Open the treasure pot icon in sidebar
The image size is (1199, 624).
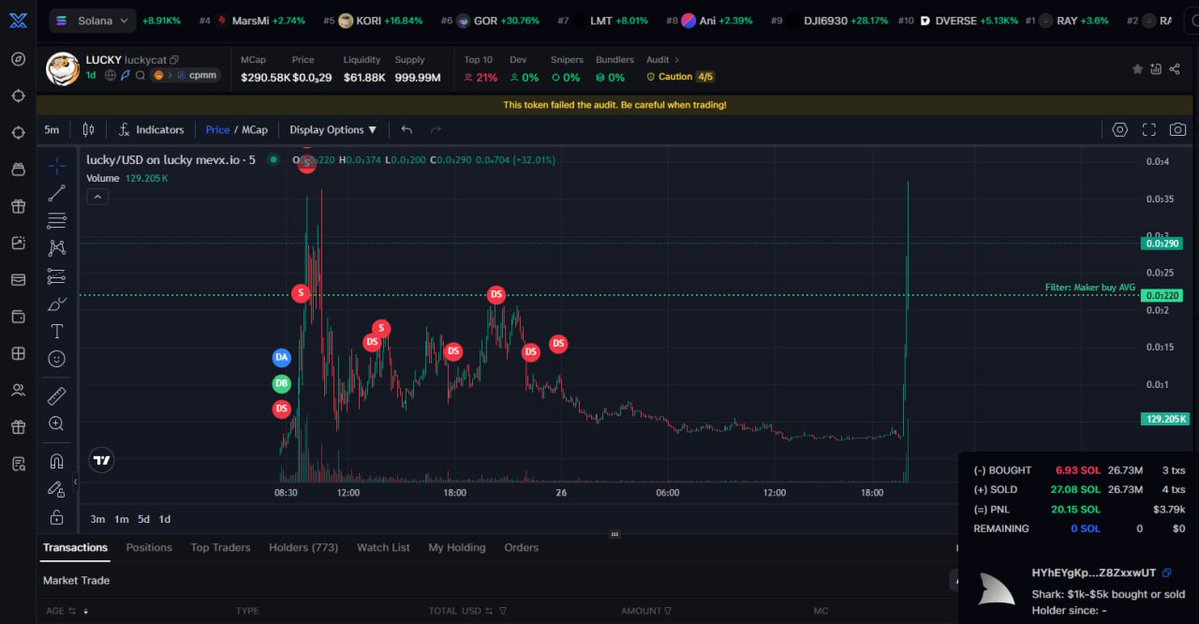pos(18,169)
